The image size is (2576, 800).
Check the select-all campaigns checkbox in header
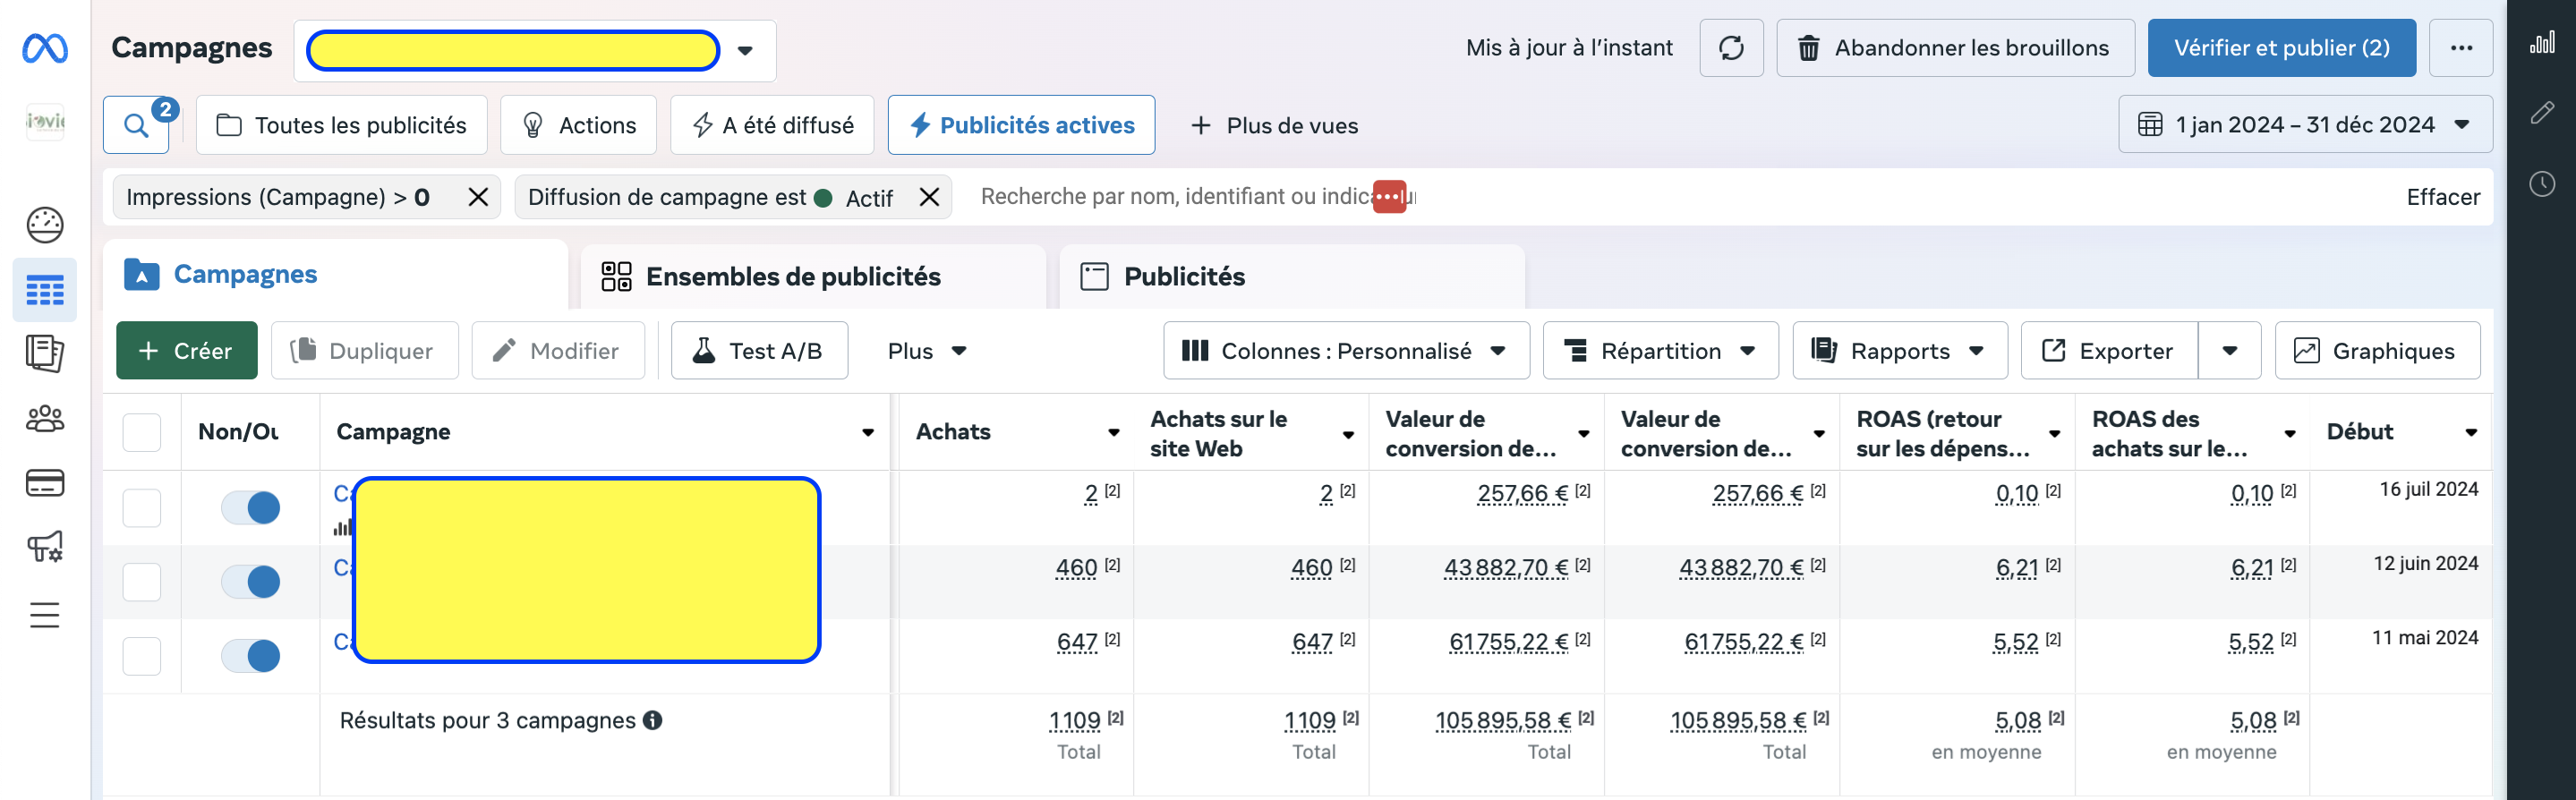pyautogui.click(x=141, y=432)
